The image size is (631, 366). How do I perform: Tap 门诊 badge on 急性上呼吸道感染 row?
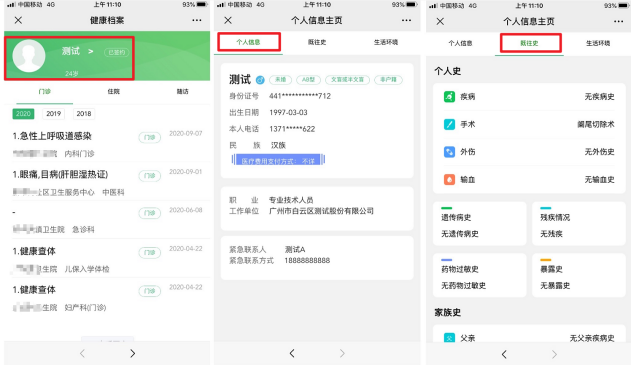pos(150,137)
